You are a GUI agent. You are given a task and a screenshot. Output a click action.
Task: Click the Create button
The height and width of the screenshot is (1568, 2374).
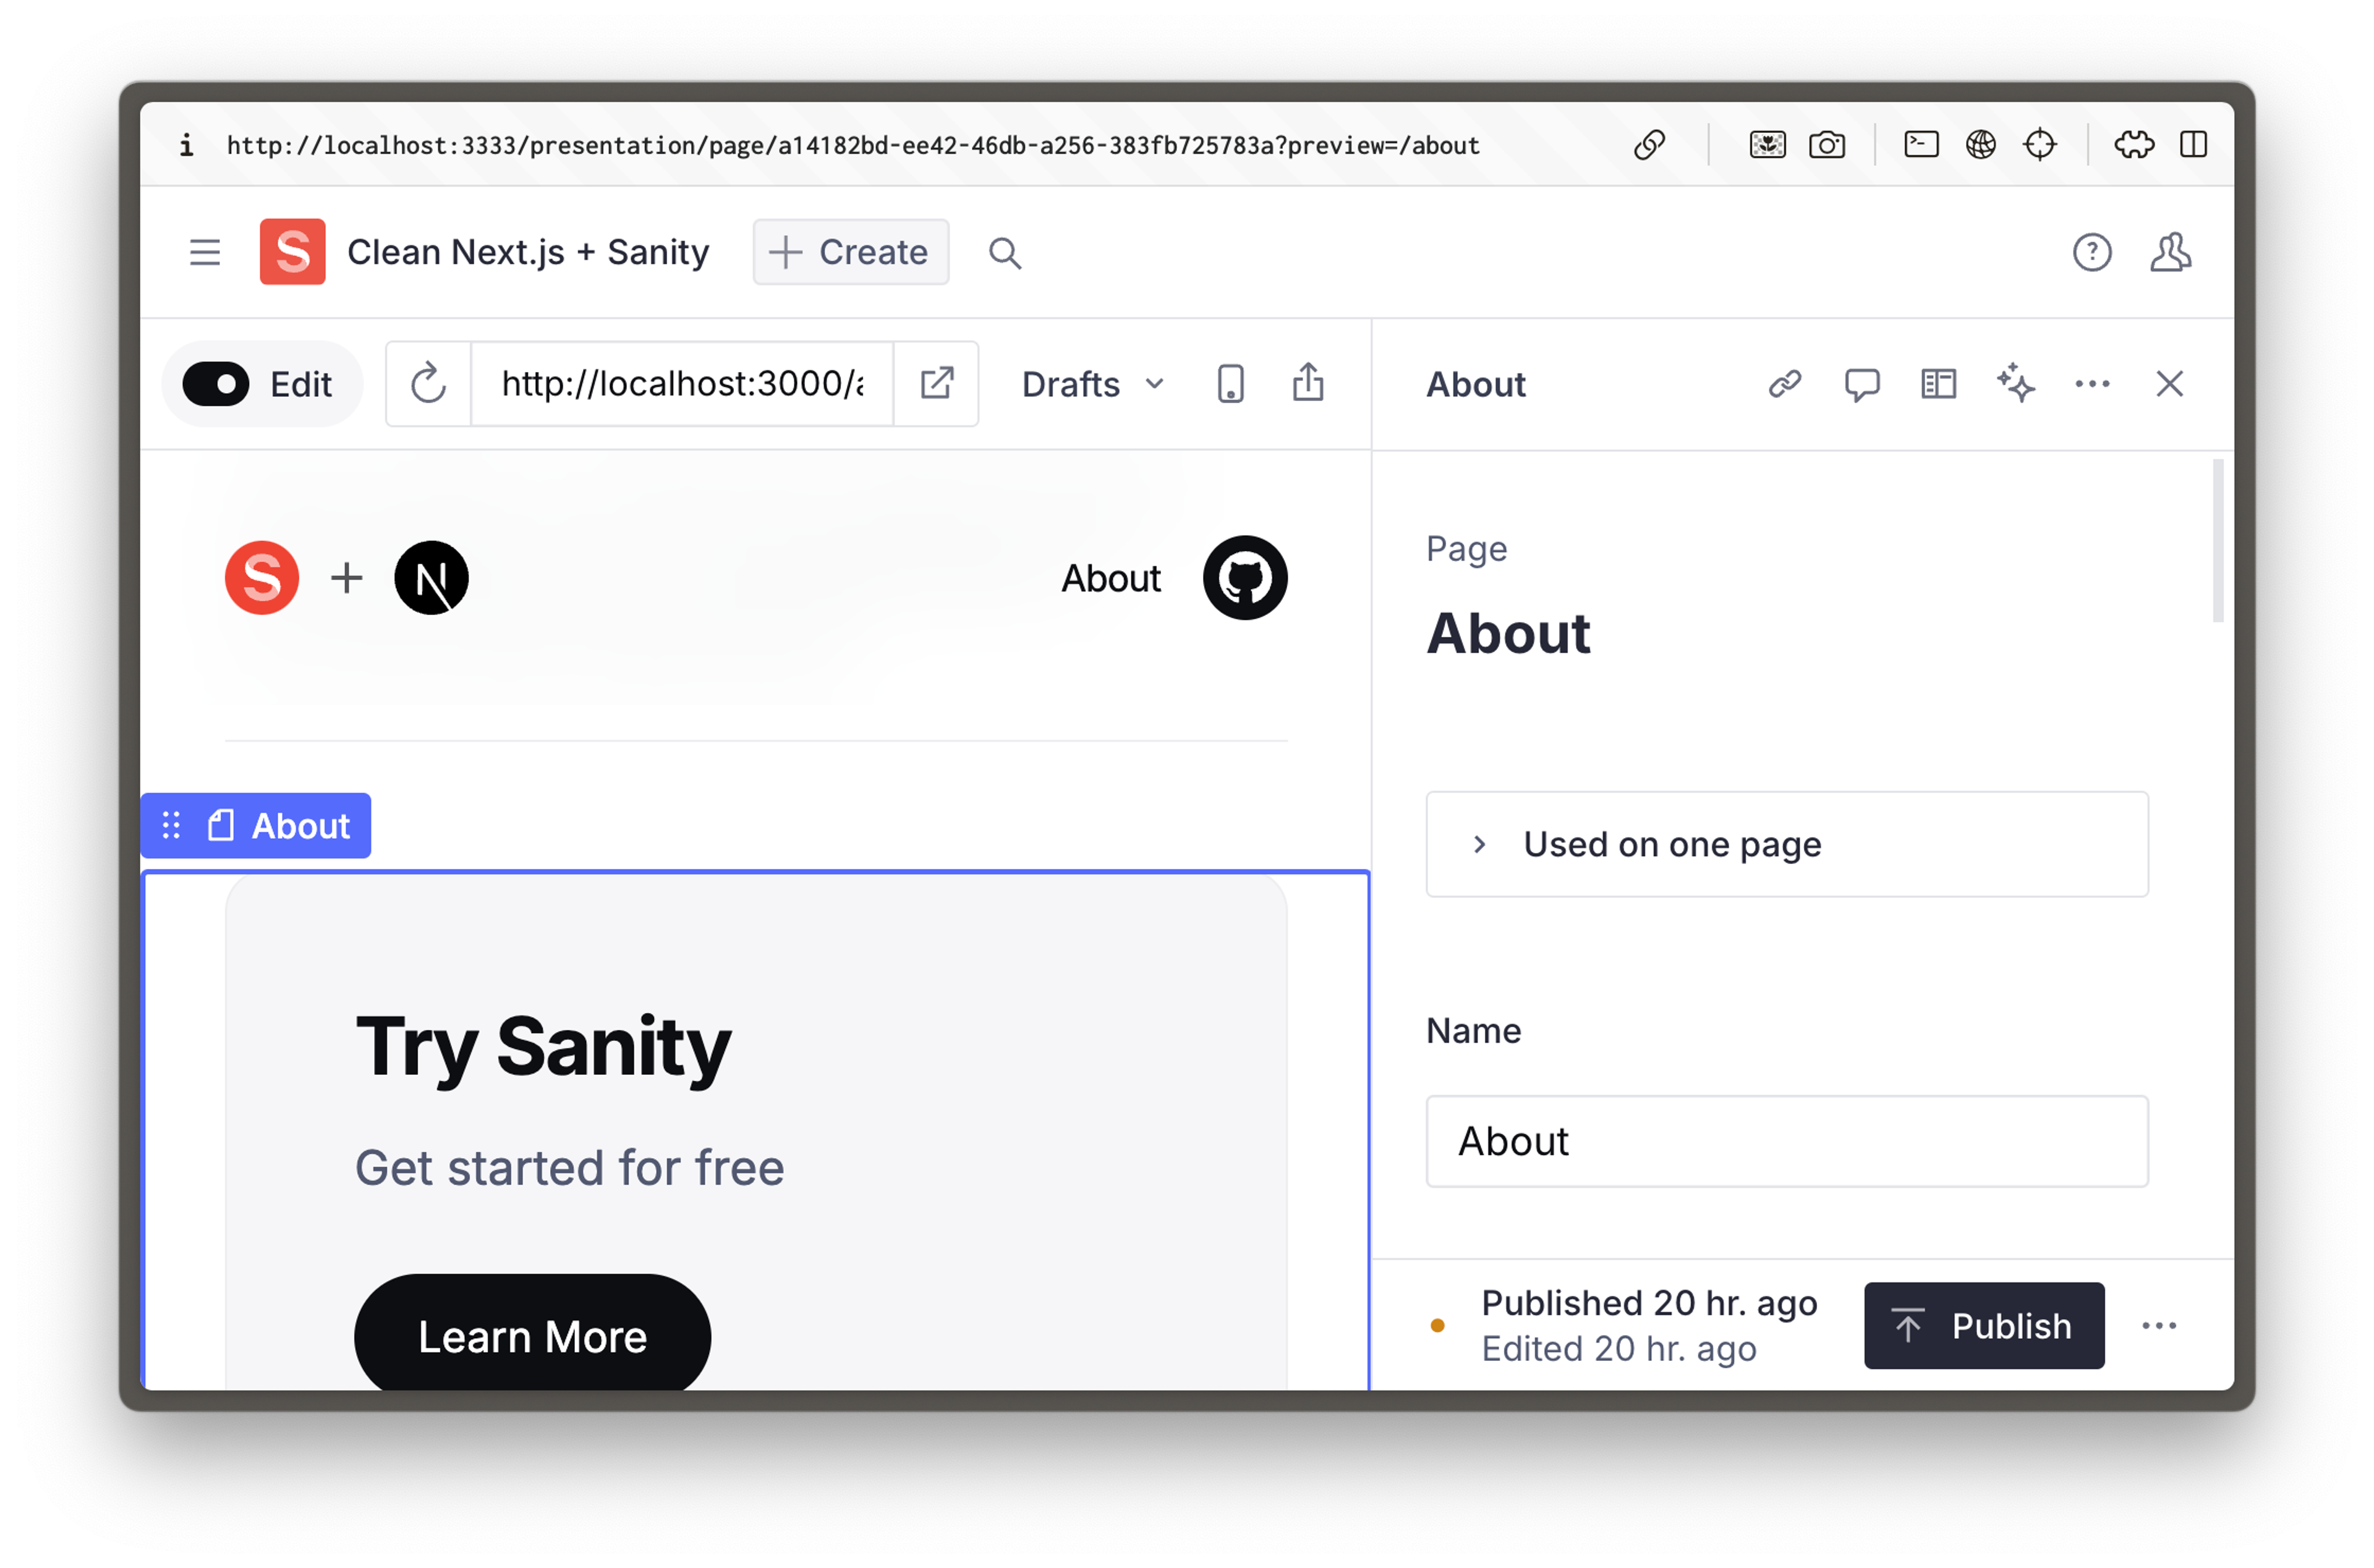(x=850, y=252)
